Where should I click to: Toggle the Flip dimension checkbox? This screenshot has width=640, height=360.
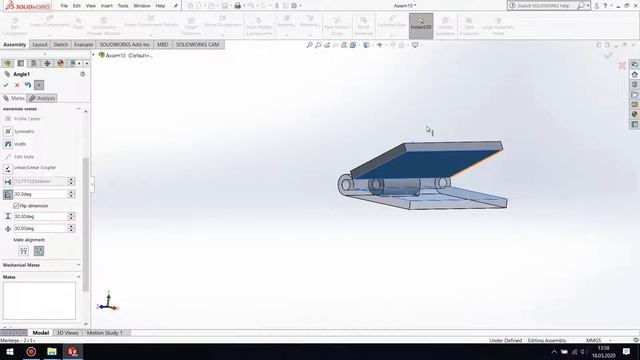16,206
